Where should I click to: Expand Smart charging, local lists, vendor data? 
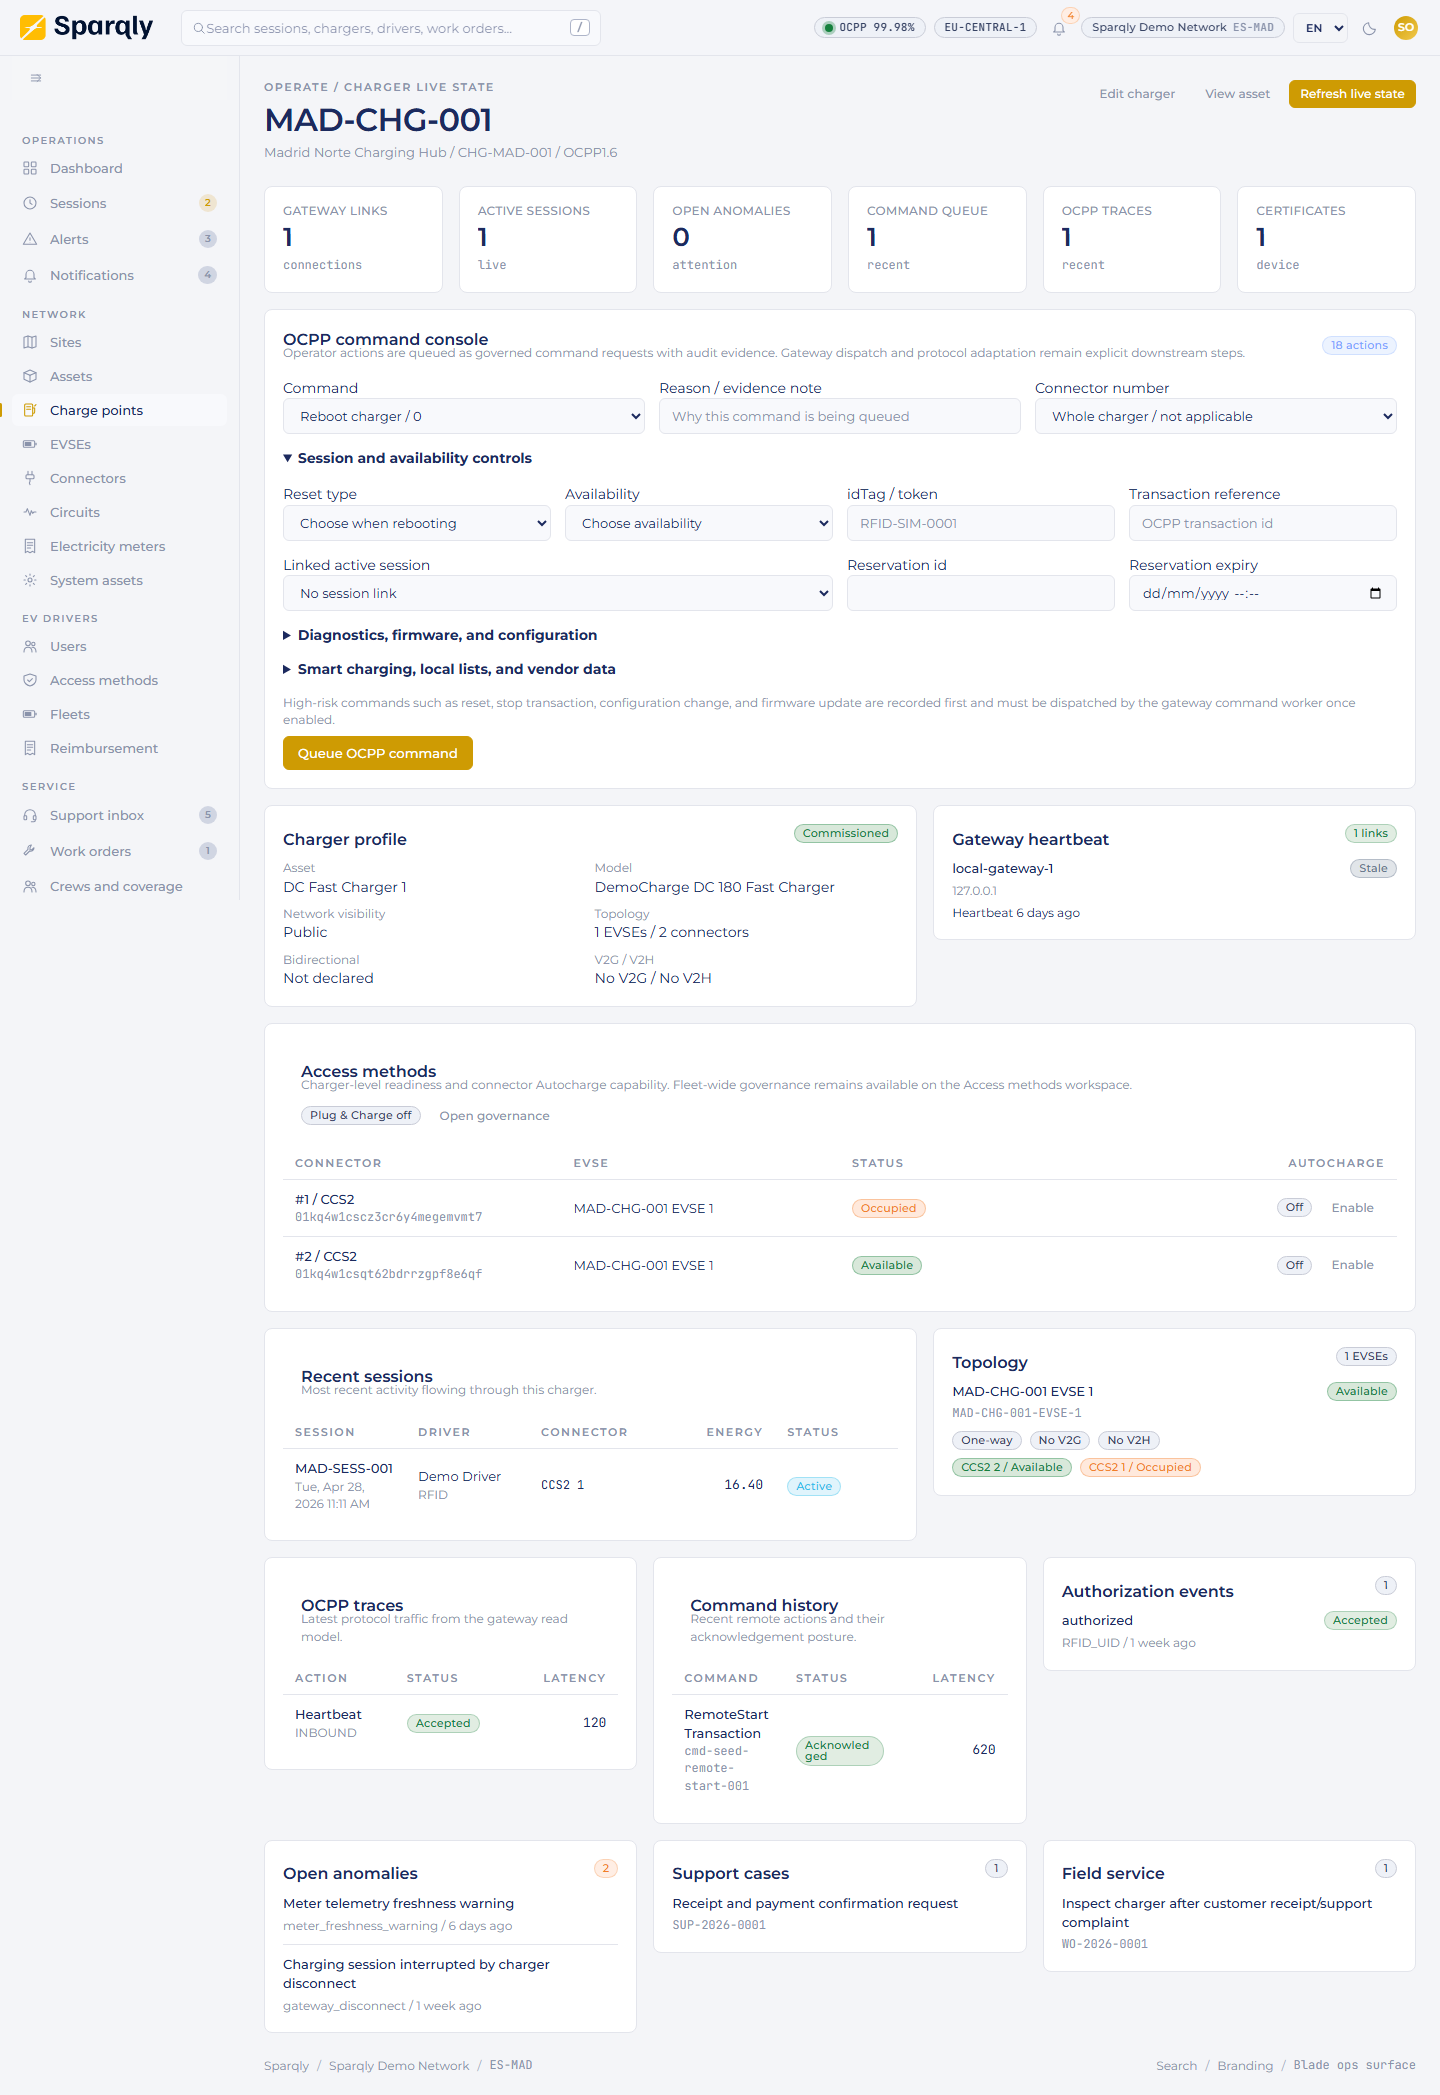(449, 669)
